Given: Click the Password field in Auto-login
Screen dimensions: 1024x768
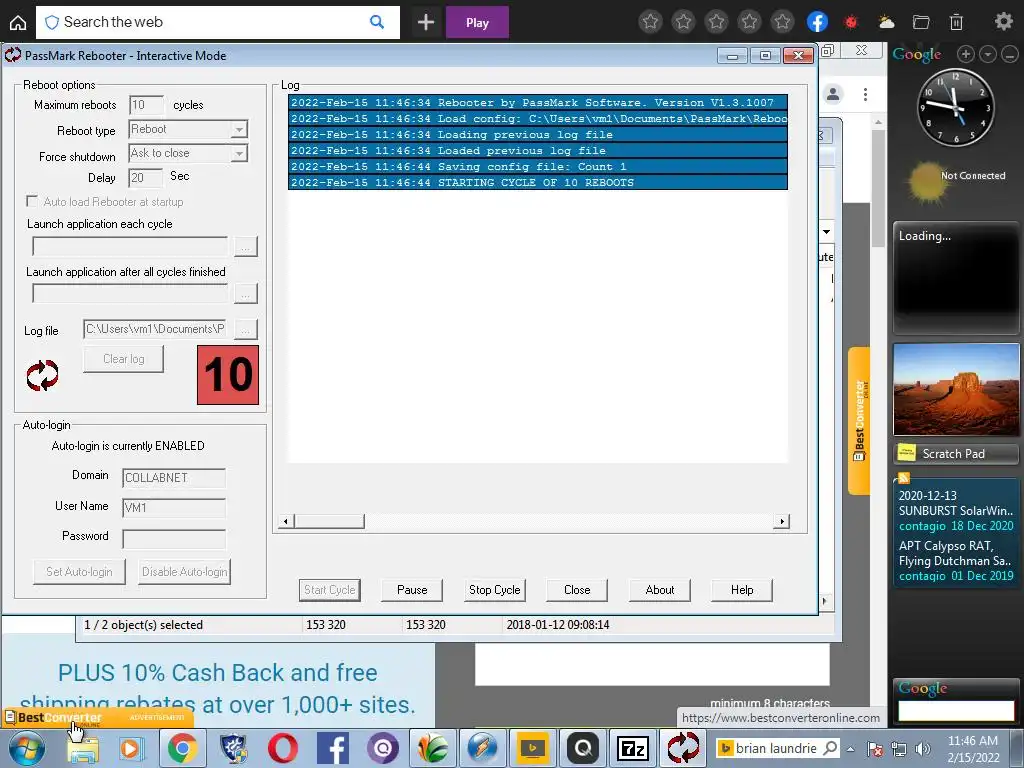Looking at the screenshot, I should (x=174, y=539).
